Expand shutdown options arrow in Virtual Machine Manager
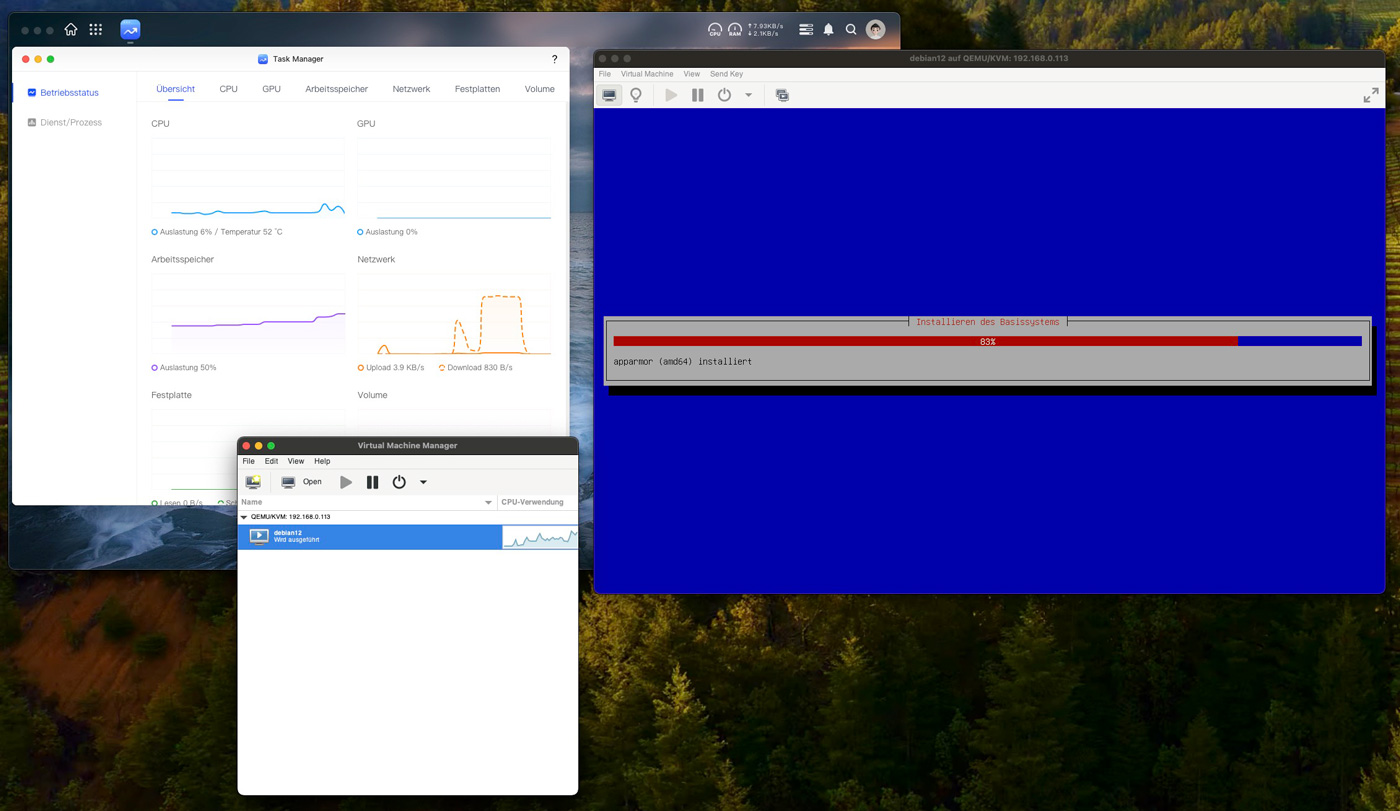Viewport: 1400px width, 811px height. pos(423,482)
